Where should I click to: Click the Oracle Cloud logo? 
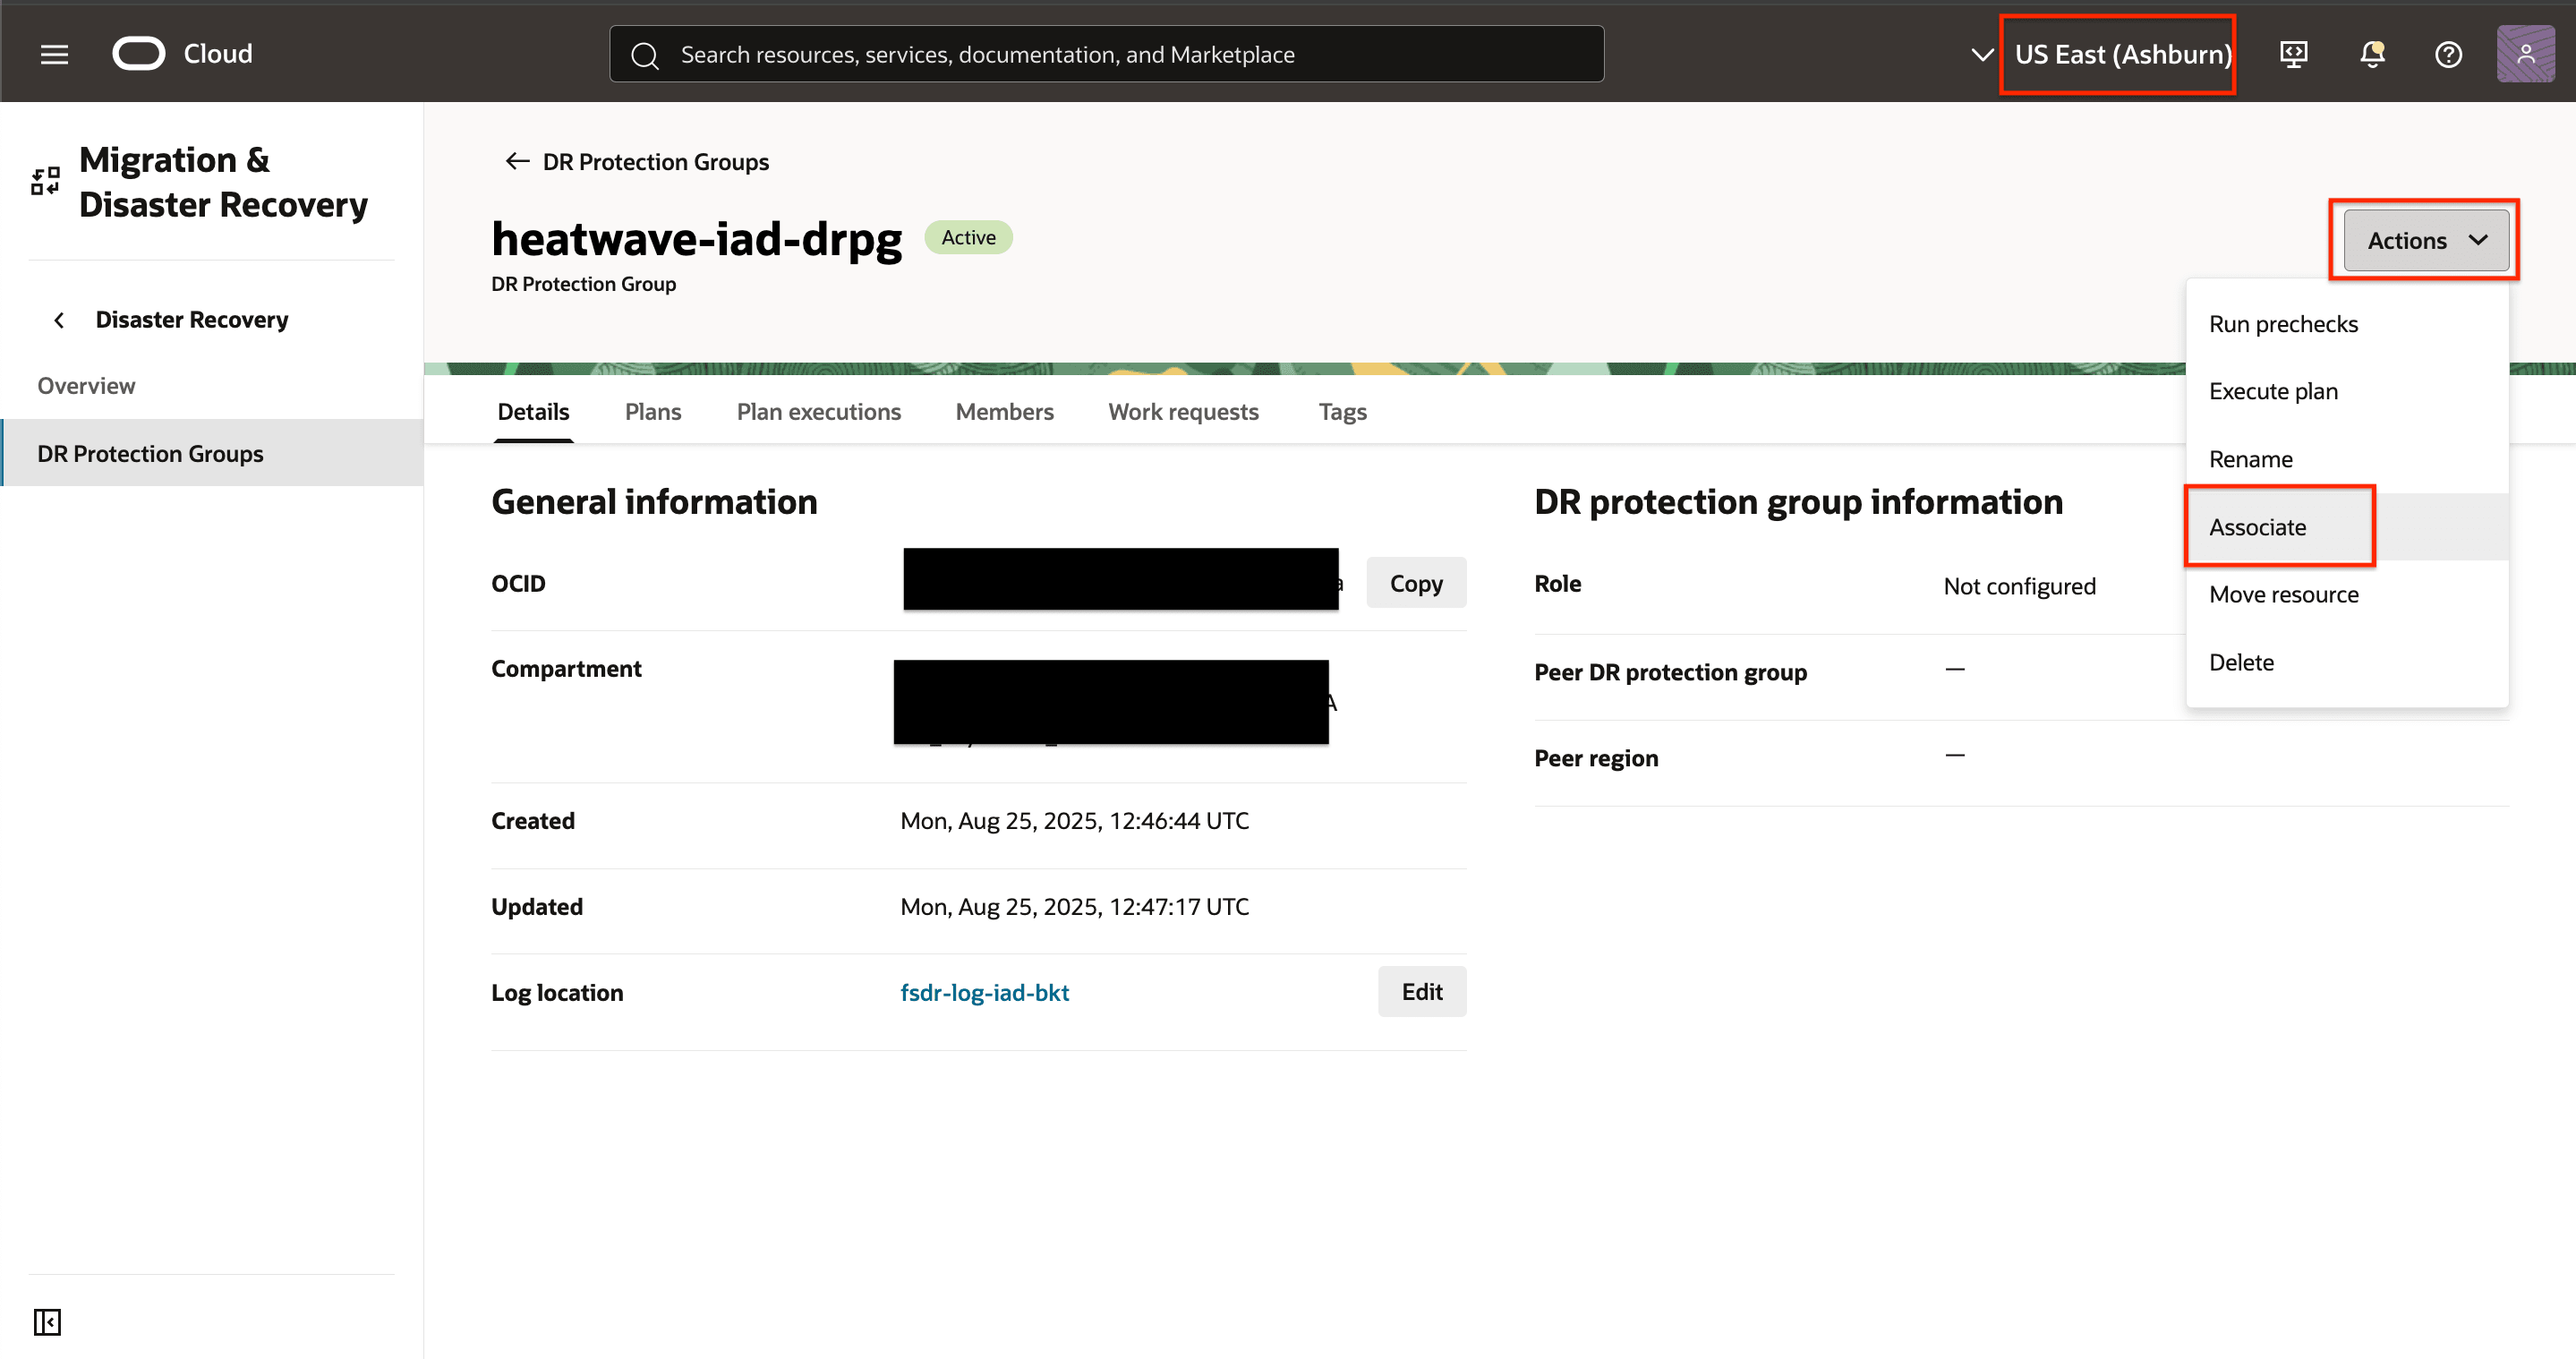[x=139, y=54]
